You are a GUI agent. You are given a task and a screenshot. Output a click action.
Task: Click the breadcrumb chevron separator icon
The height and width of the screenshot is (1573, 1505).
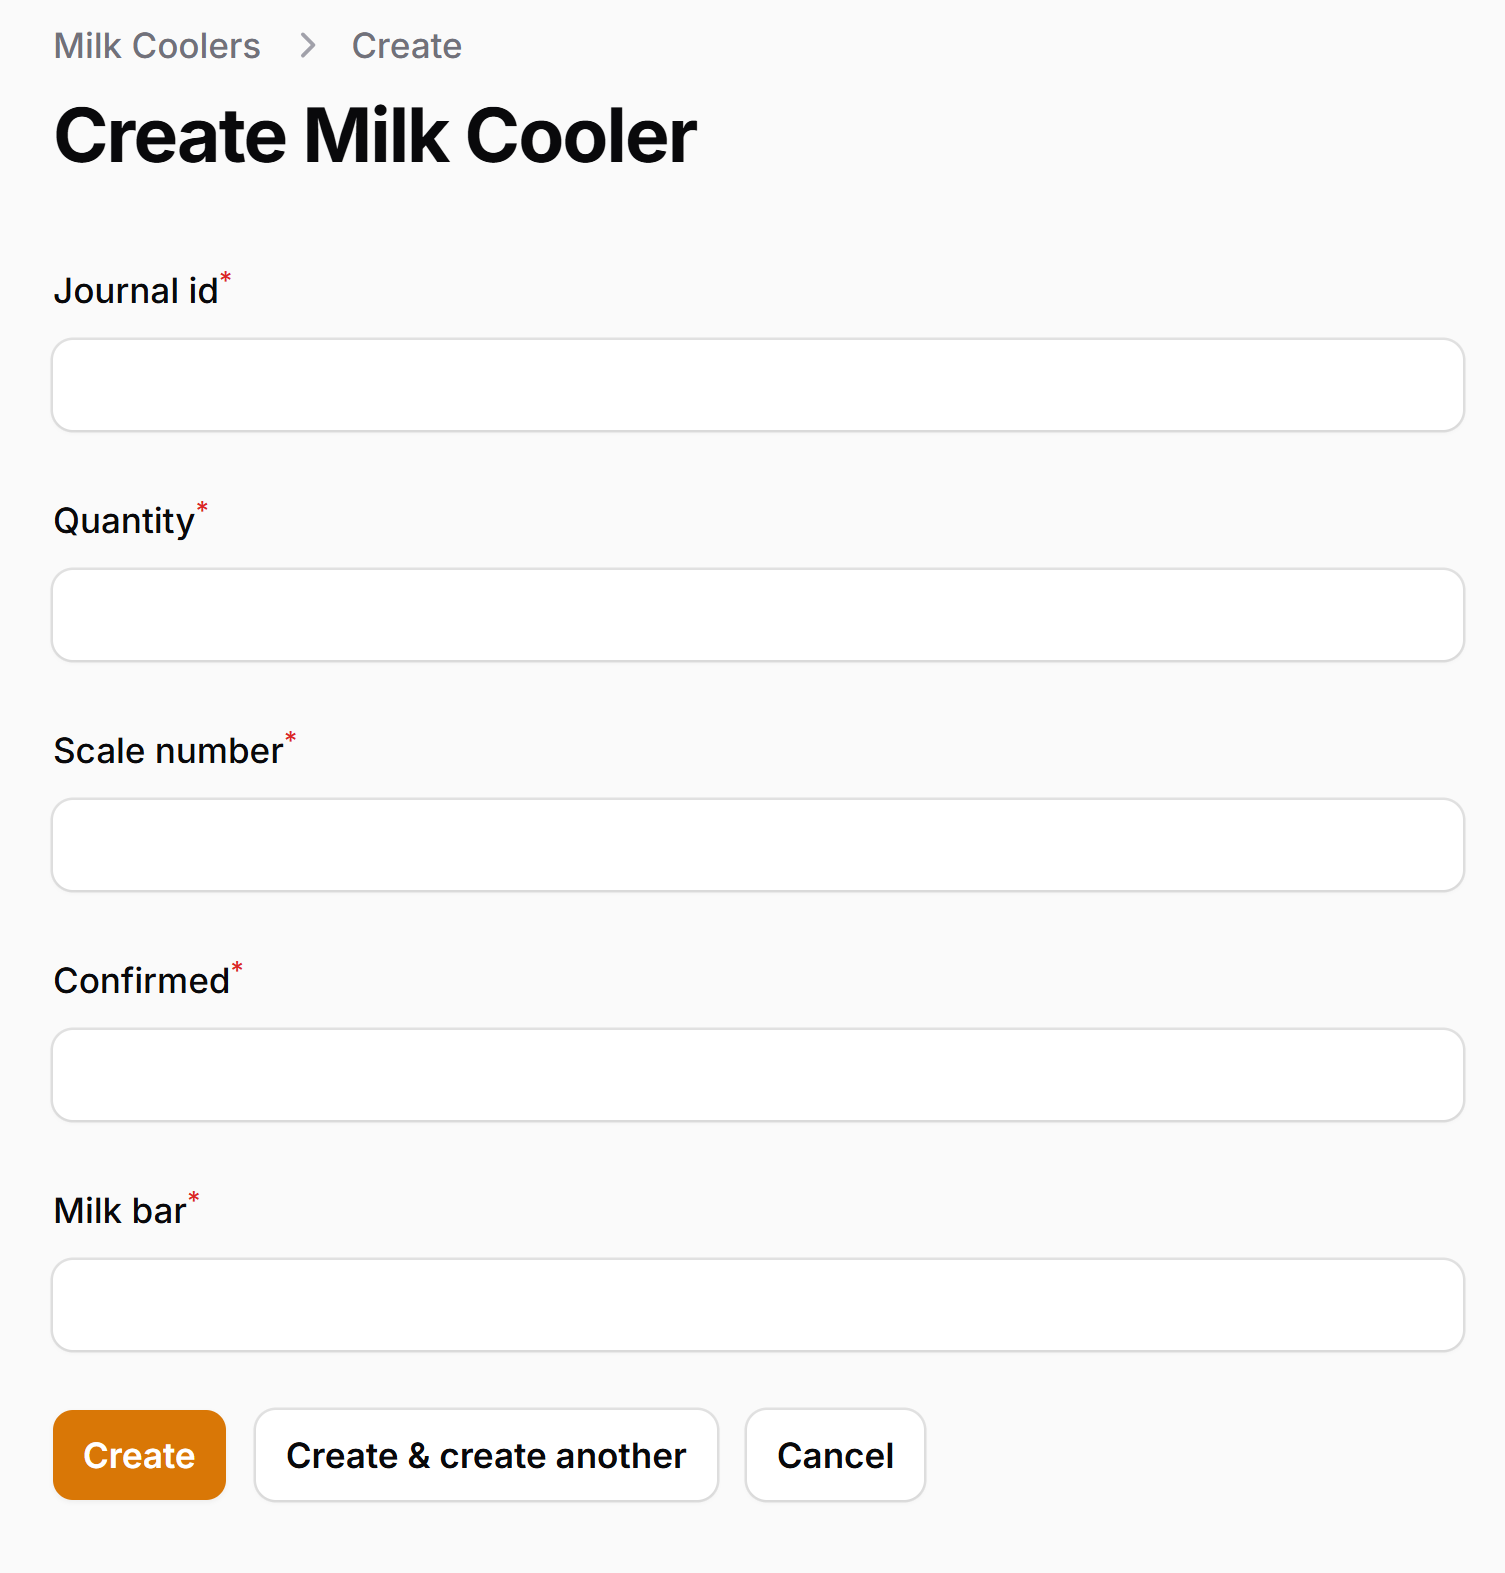(x=308, y=46)
